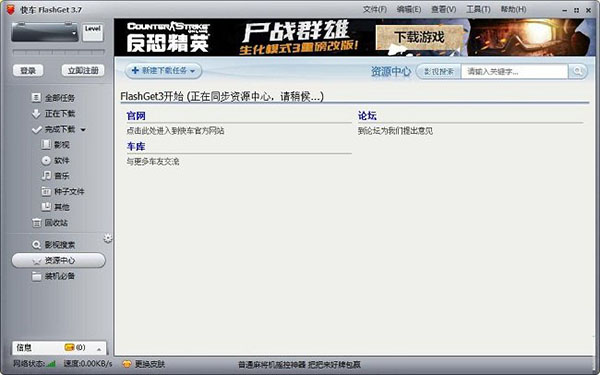
Task: Open the 文件(F) menu
Action: (375, 9)
